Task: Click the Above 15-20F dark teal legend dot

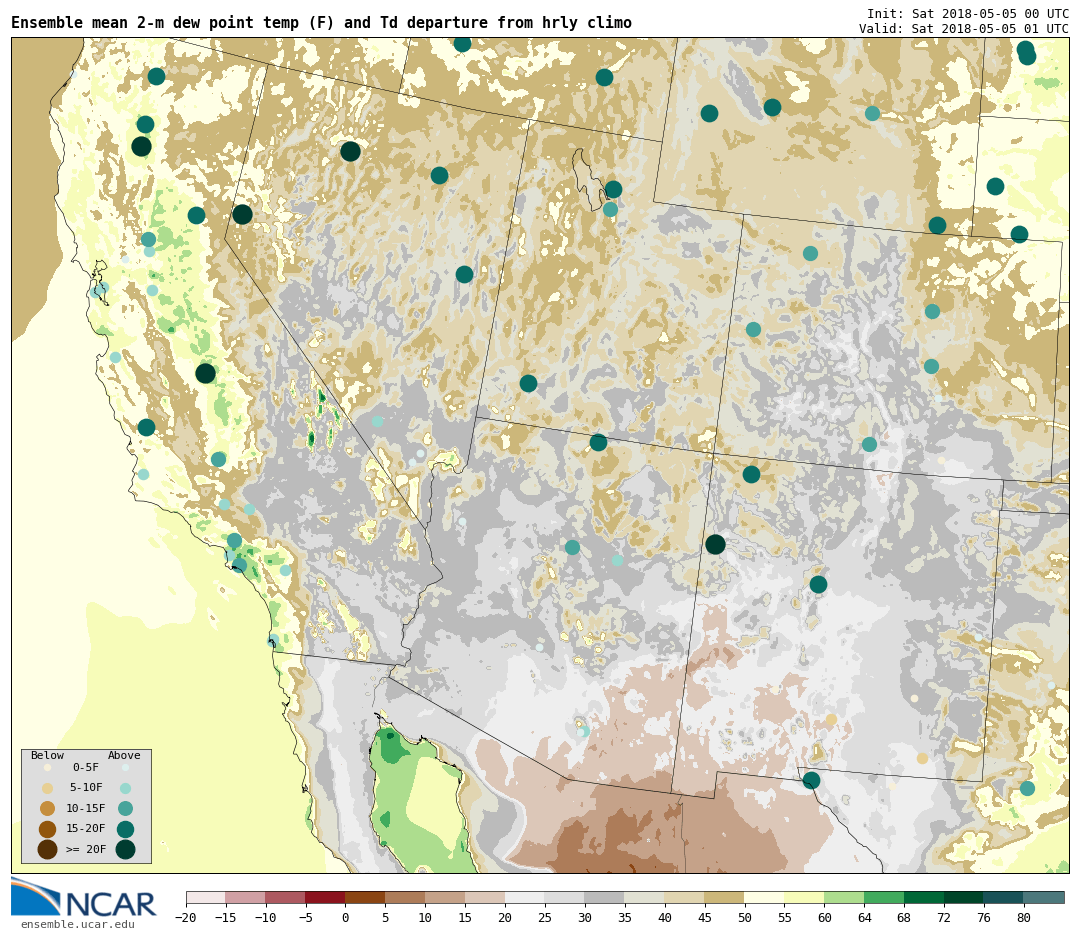Action: click(x=125, y=829)
